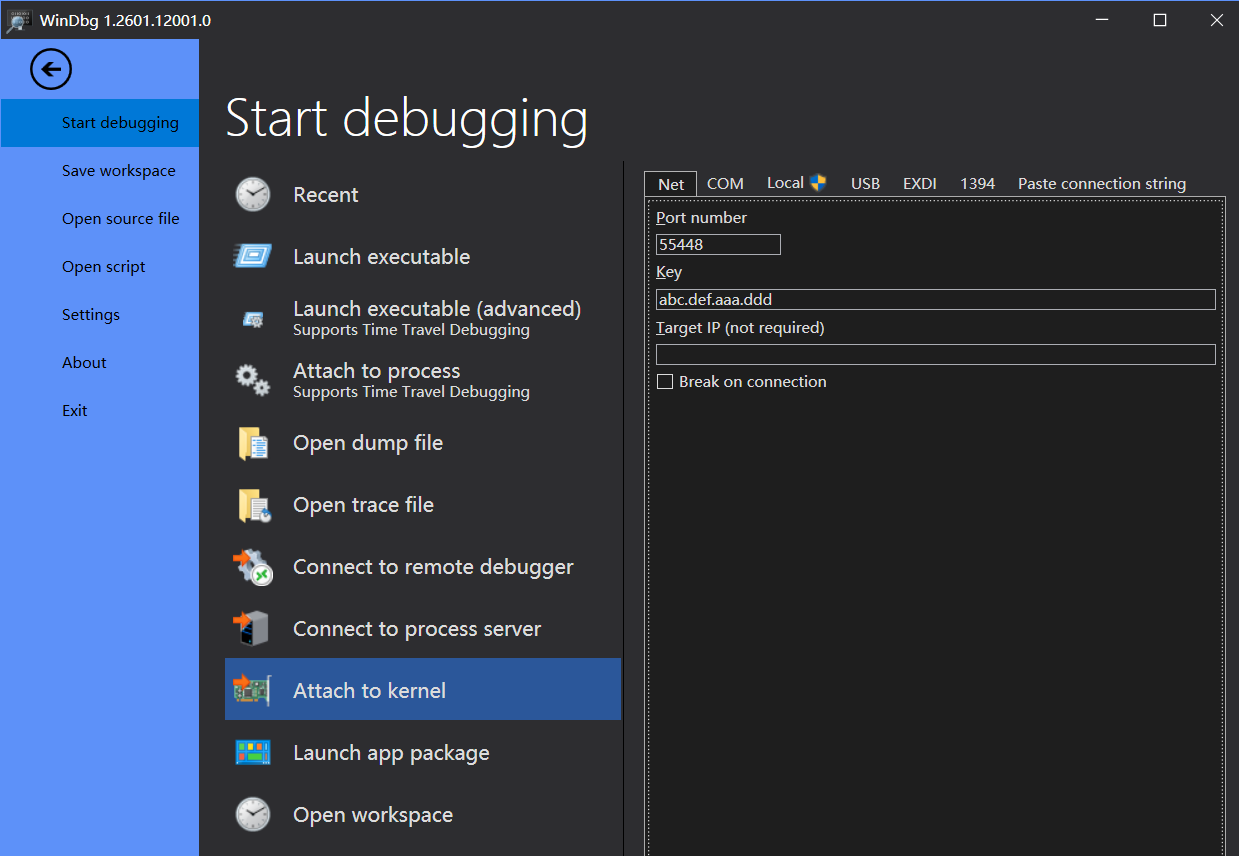Switch to the Net tab
The width and height of the screenshot is (1239, 856).
tap(671, 184)
